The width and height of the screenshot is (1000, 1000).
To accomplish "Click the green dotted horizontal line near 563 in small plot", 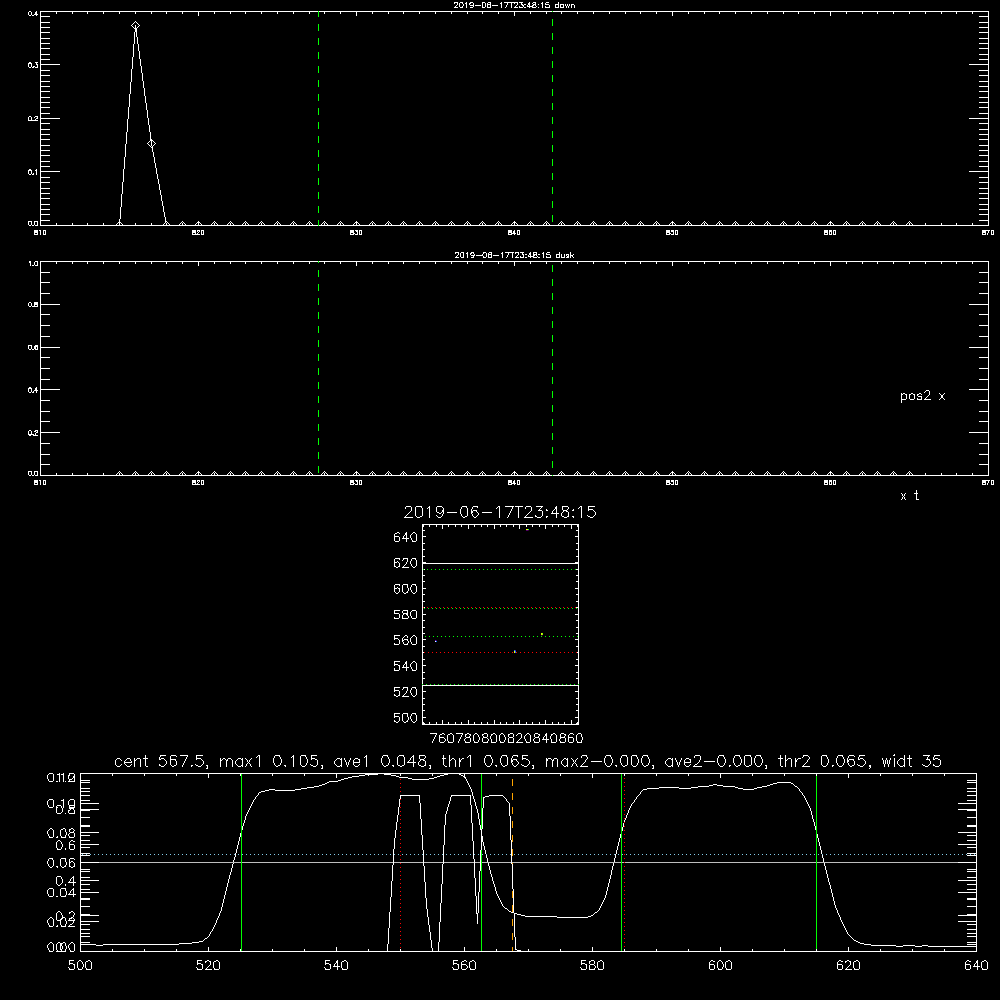I will pyautogui.click(x=500, y=636).
